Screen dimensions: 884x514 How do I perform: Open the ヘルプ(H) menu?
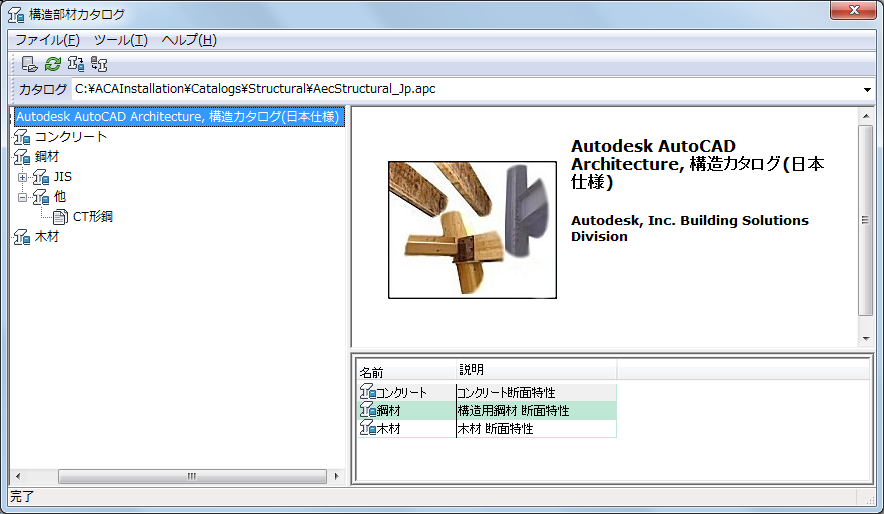(189, 40)
